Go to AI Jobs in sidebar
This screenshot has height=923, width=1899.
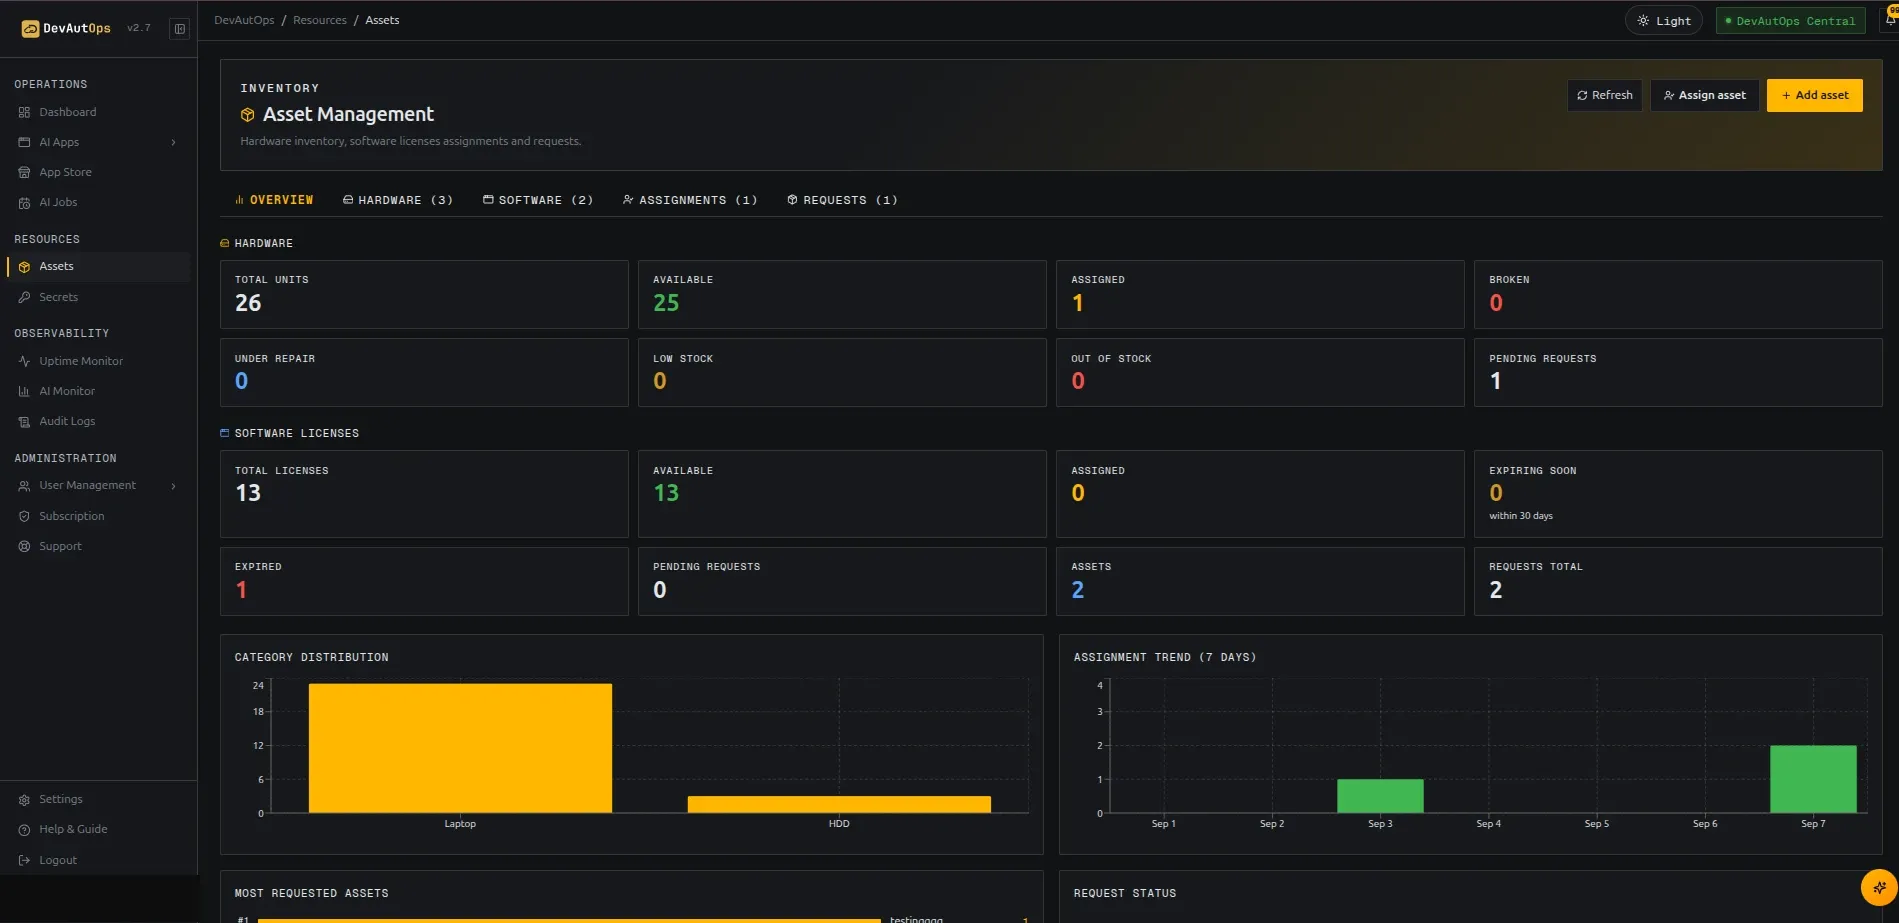[x=58, y=202]
